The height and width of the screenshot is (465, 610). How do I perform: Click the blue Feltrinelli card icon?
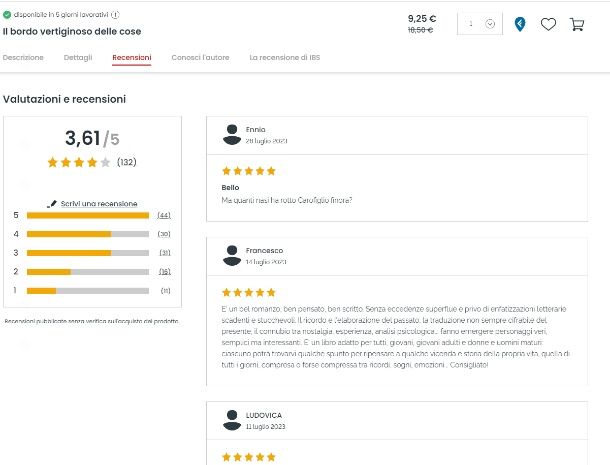coord(520,24)
